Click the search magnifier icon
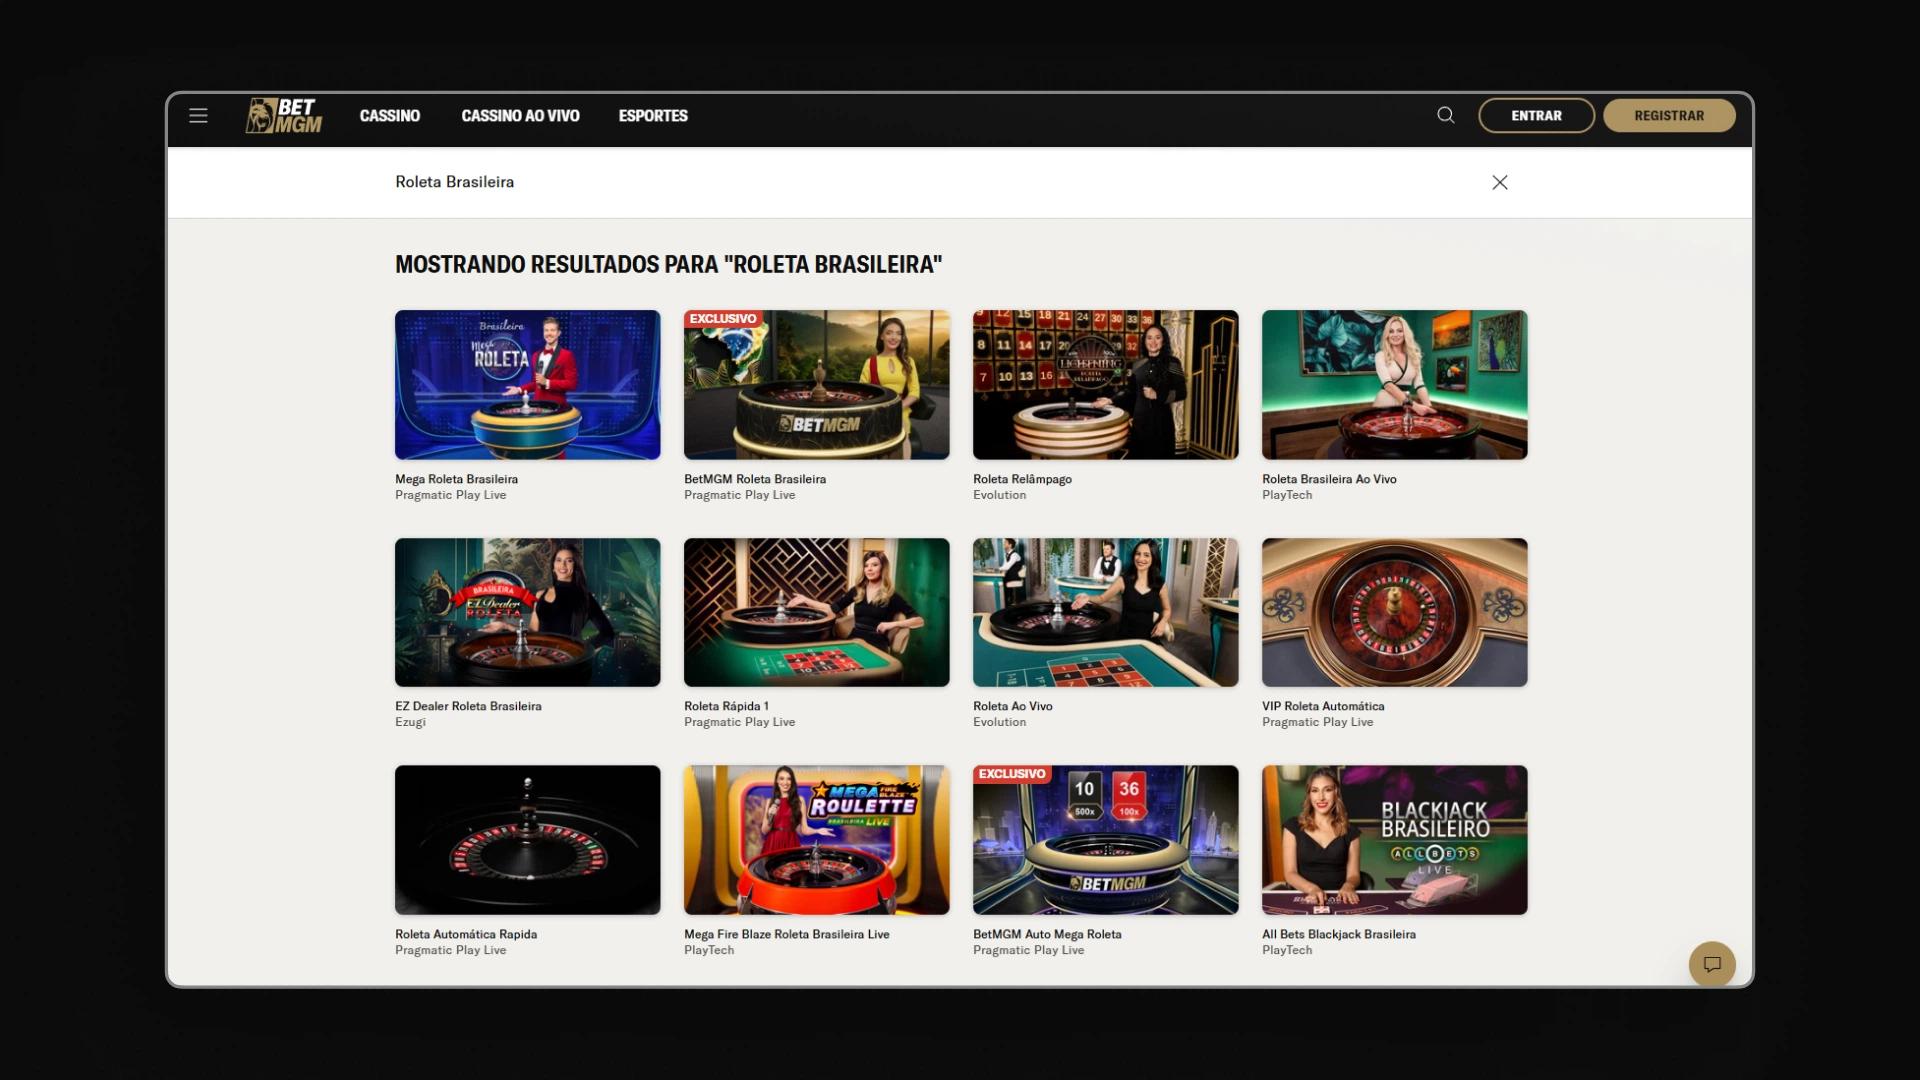Screen dimensions: 1920x1080 click(x=1446, y=115)
